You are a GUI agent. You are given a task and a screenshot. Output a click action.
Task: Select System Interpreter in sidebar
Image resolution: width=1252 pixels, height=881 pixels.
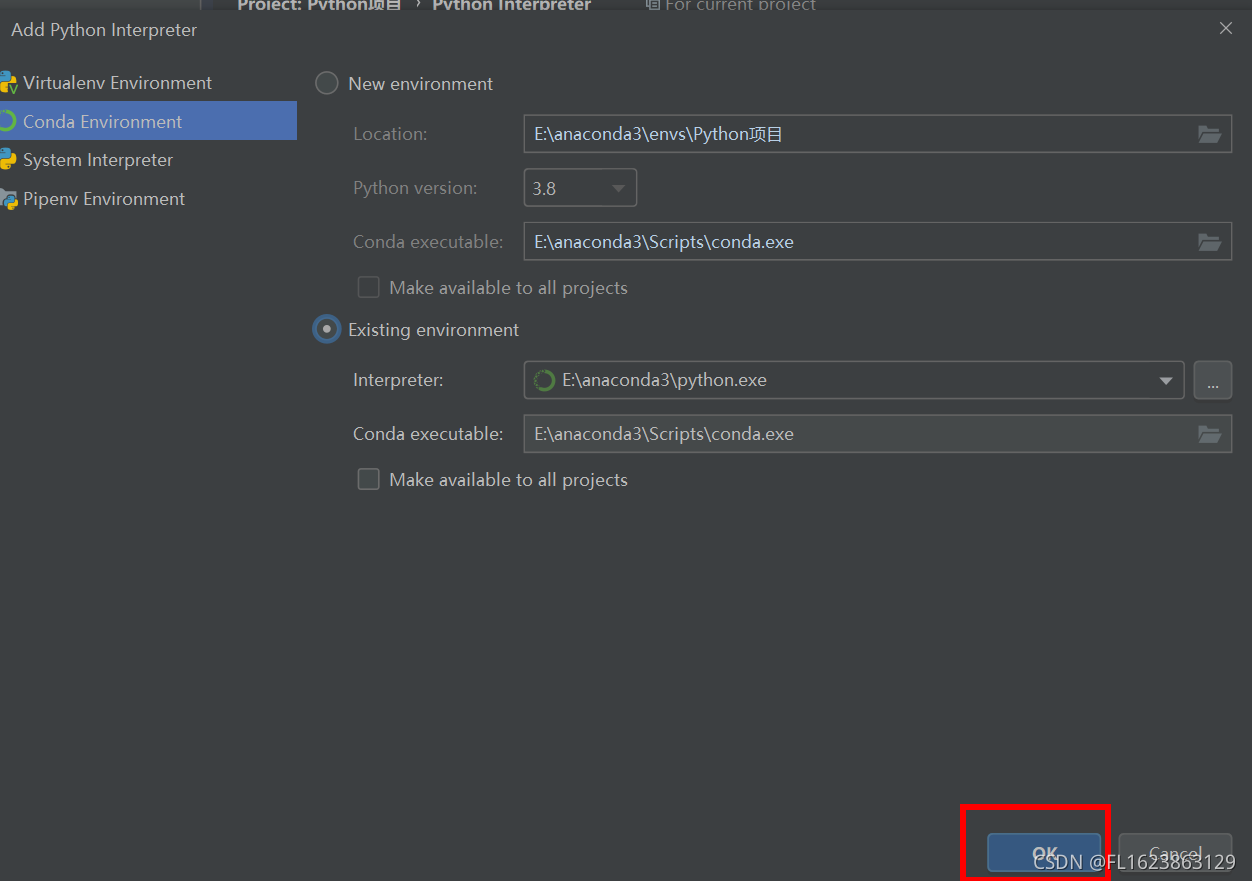point(148,160)
